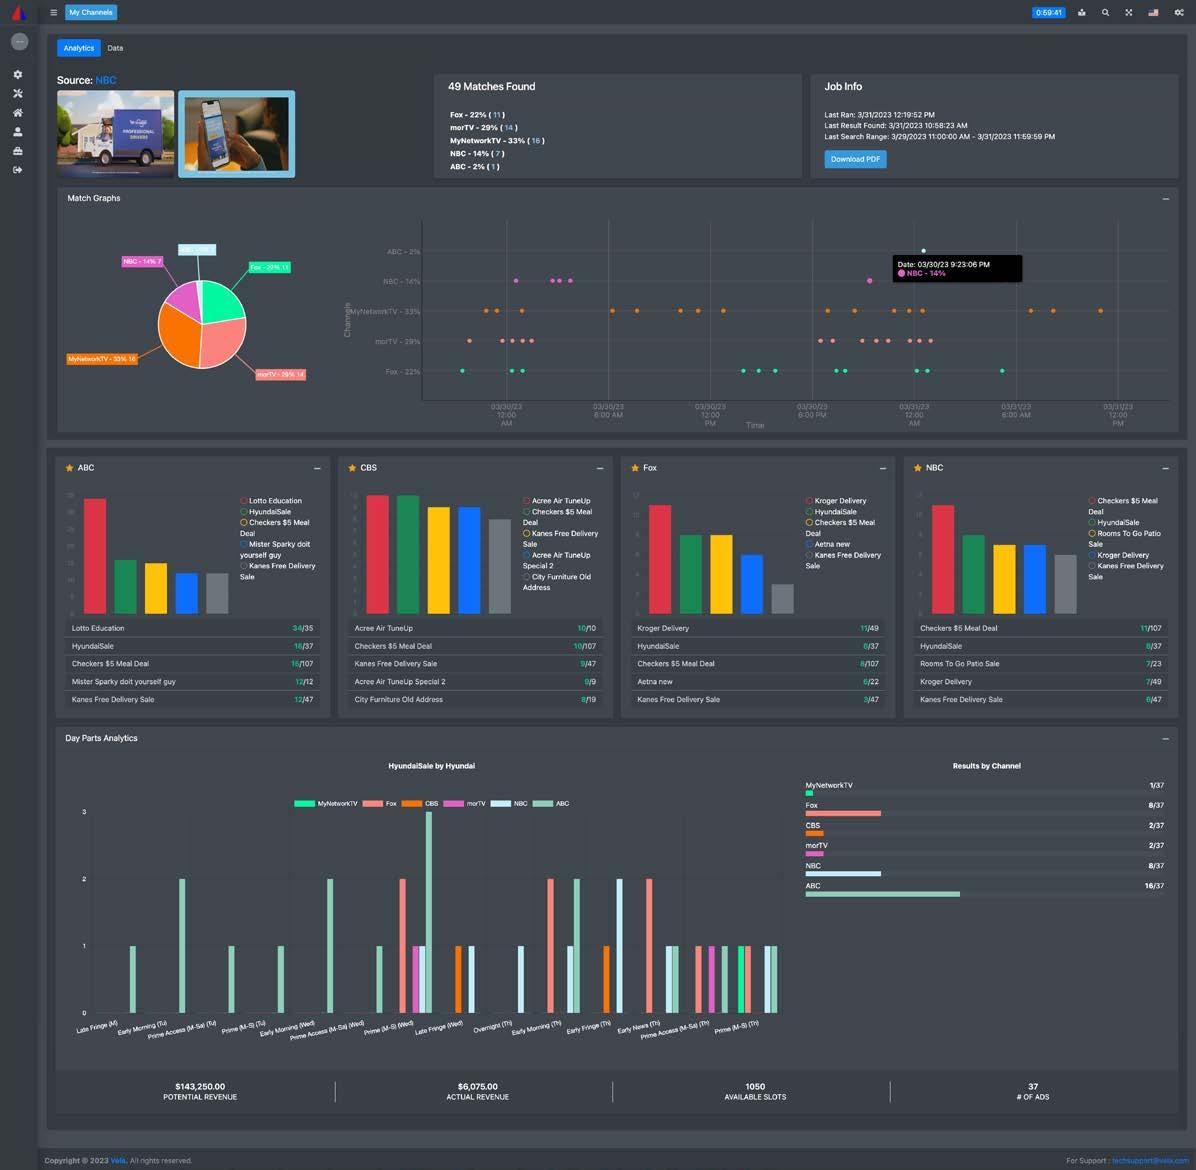Viewport: 1196px width, 1170px height.
Task: Open the podium icon in top bar
Action: (x=1082, y=12)
